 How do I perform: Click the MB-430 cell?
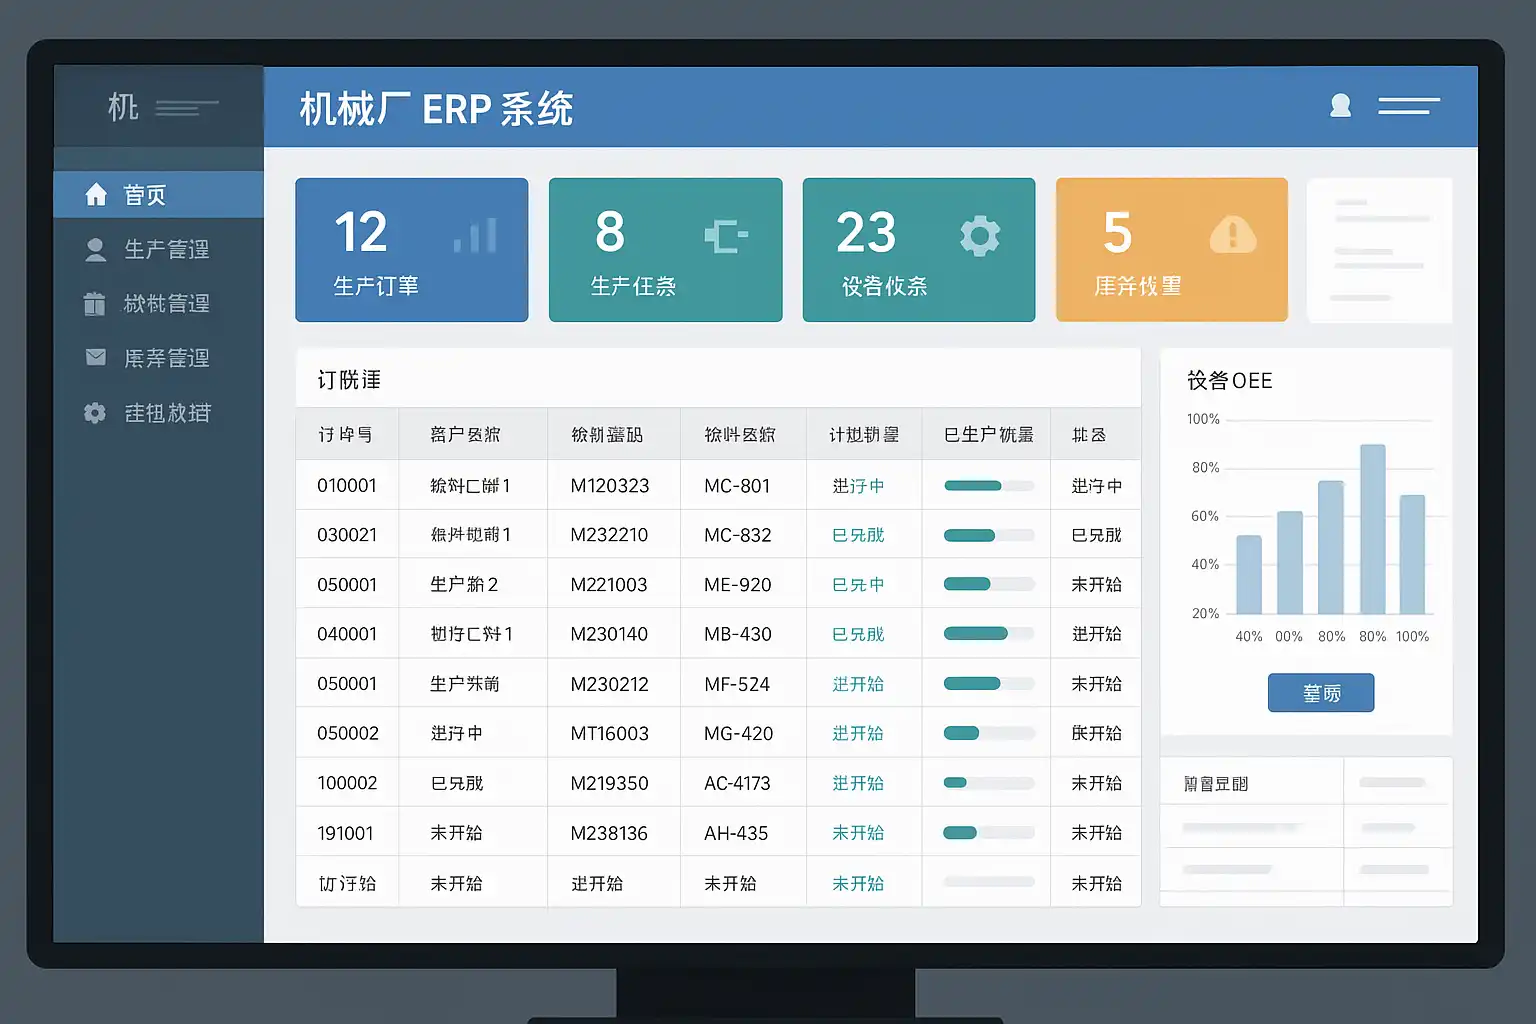(x=738, y=634)
